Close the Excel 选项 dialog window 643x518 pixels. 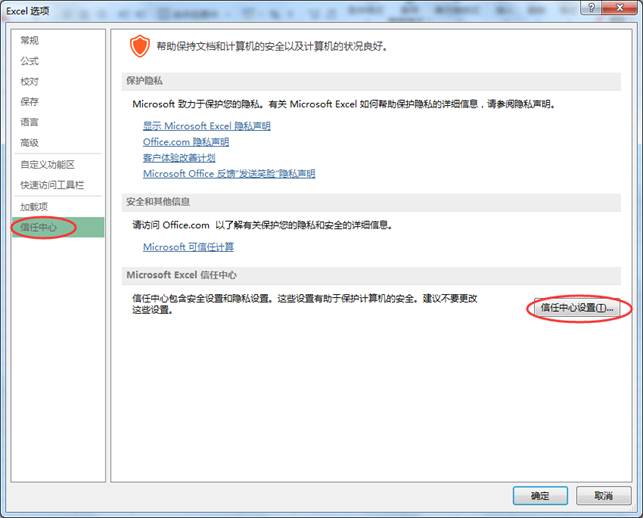tap(622, 11)
